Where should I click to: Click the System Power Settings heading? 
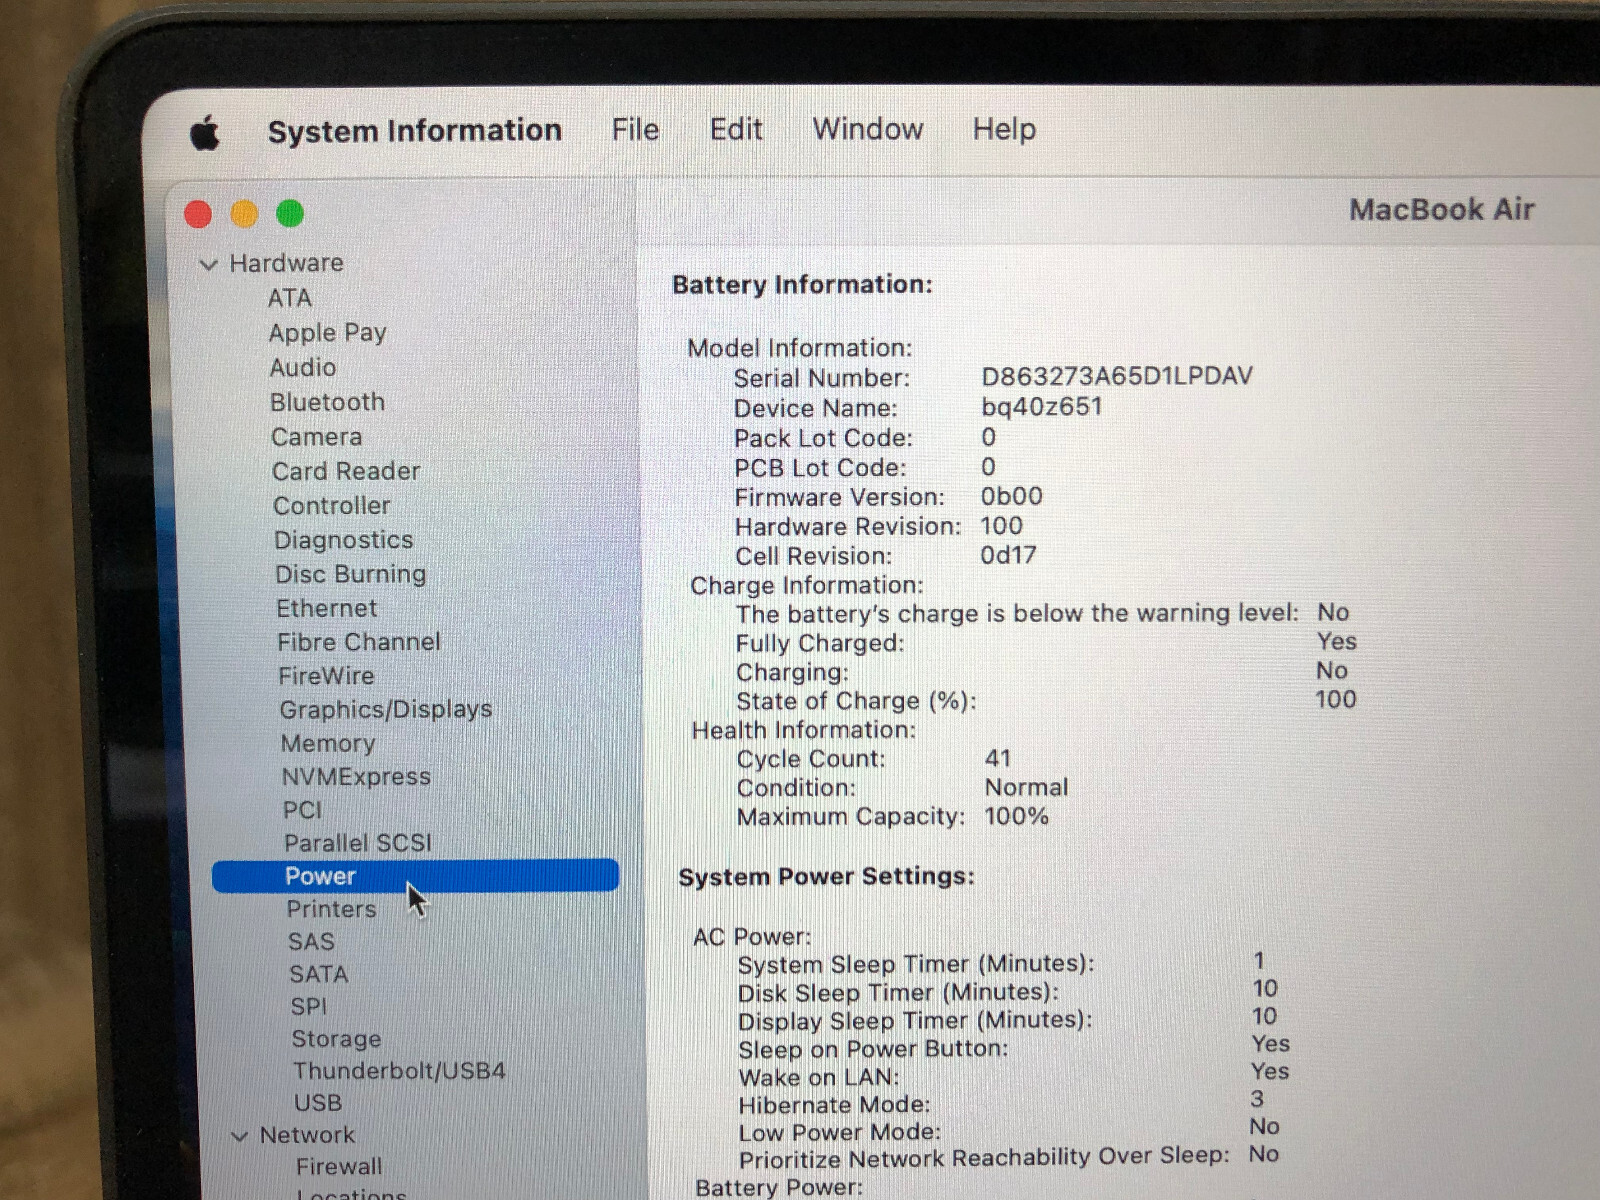coord(827,877)
